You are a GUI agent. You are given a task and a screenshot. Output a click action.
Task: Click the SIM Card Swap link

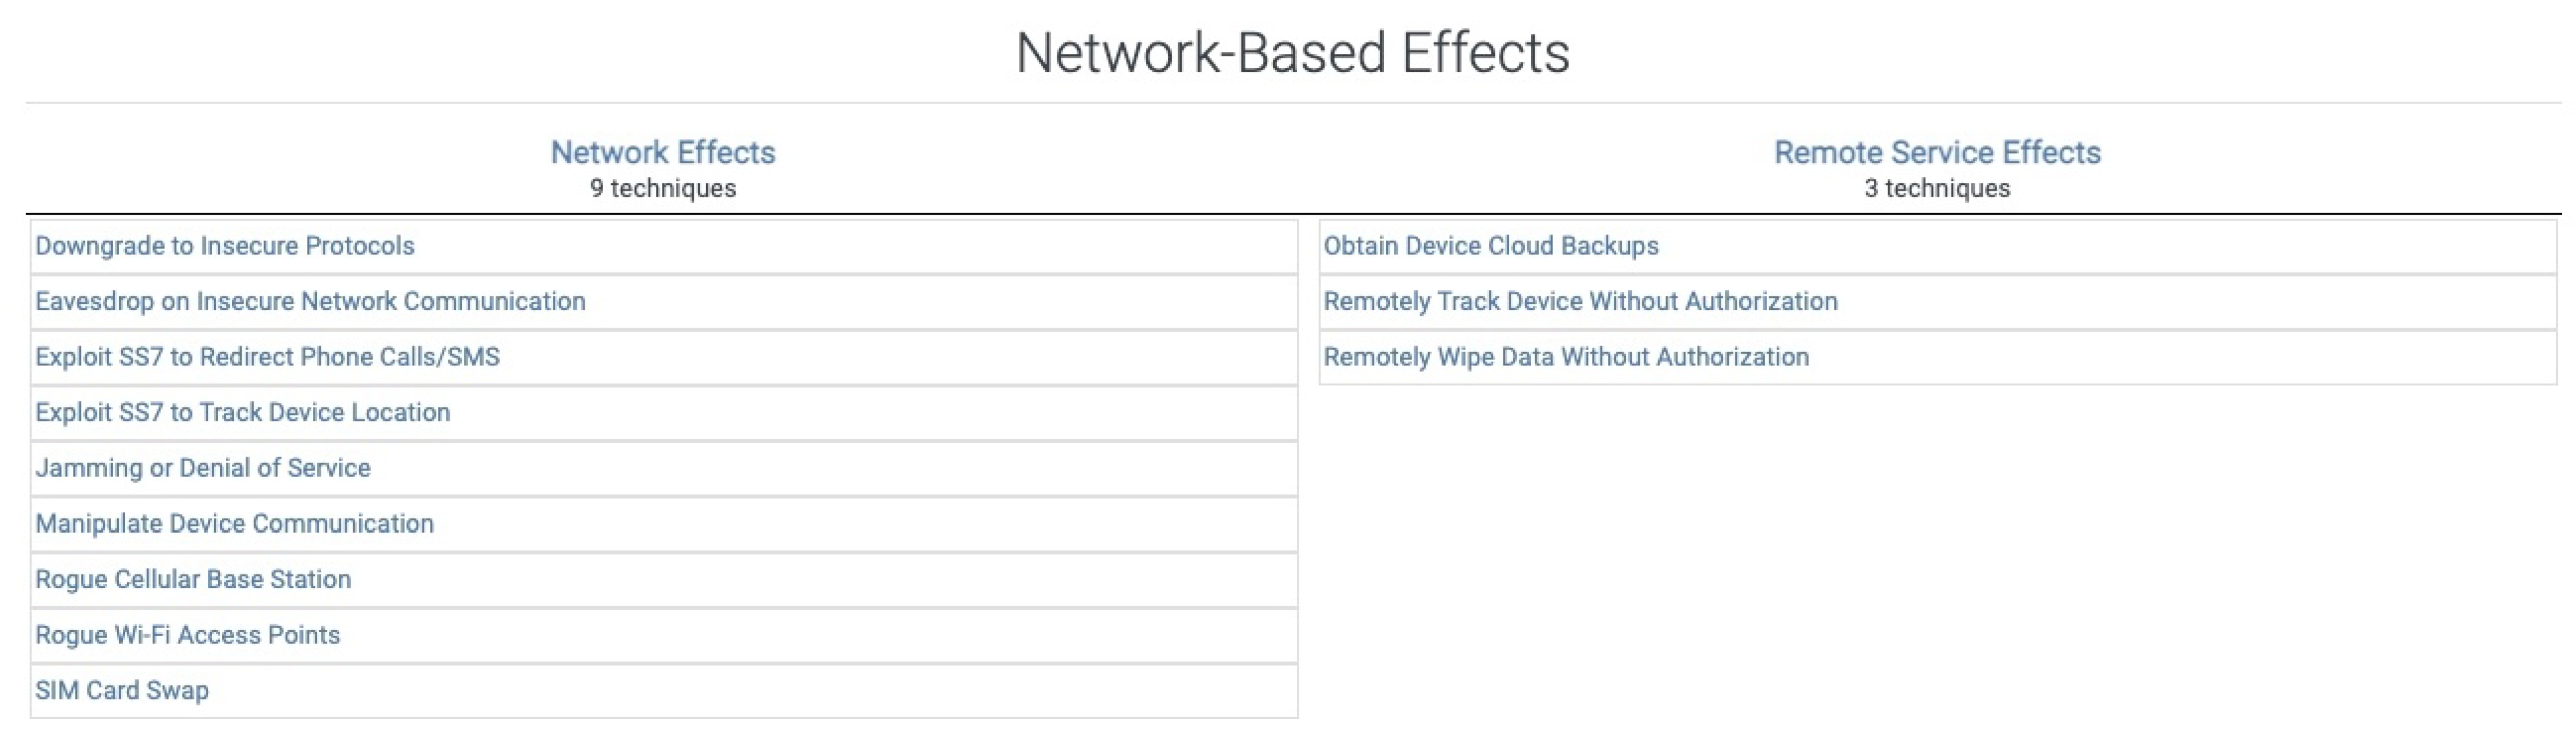click(x=122, y=690)
